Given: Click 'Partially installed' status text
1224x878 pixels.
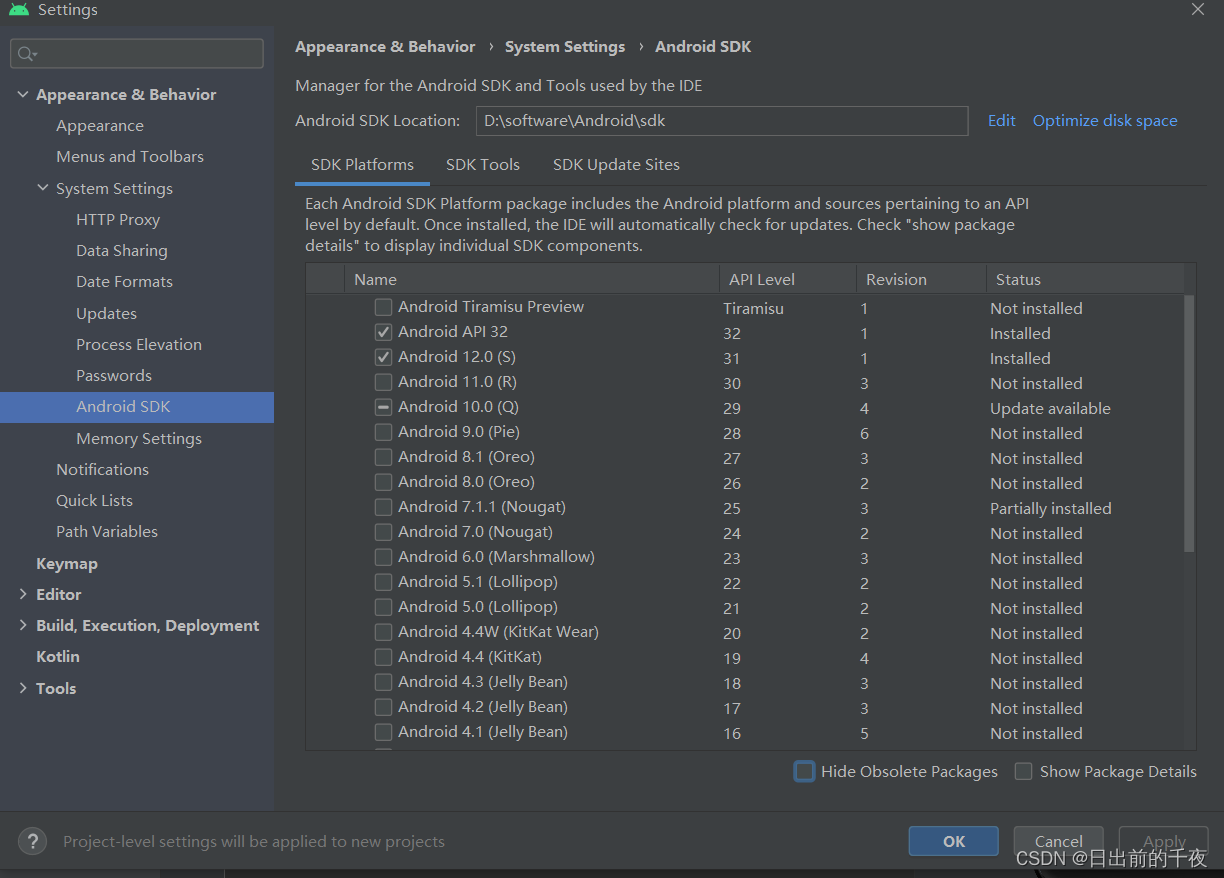Looking at the screenshot, I should [1051, 508].
